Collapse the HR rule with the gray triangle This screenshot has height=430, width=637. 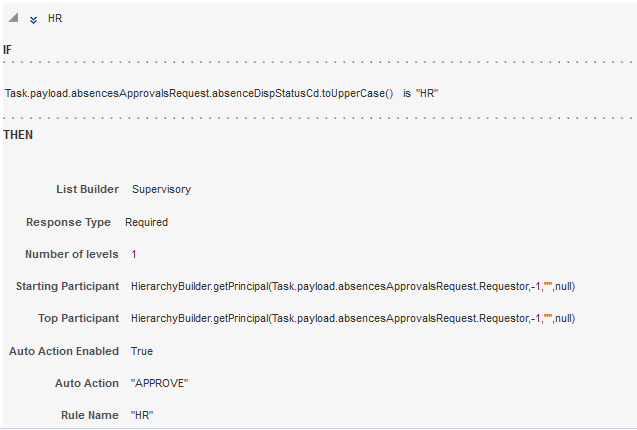[x=15, y=19]
